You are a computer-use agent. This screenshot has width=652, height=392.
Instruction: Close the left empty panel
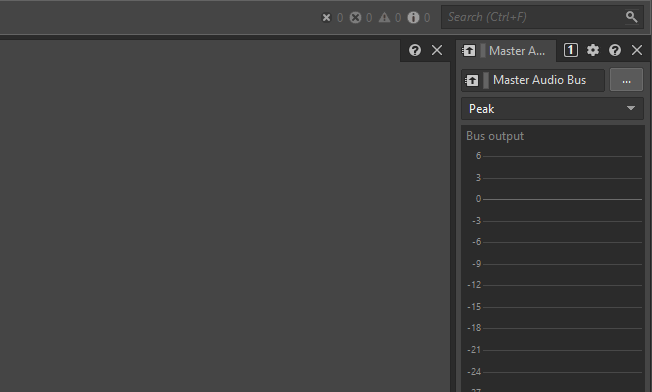point(437,50)
